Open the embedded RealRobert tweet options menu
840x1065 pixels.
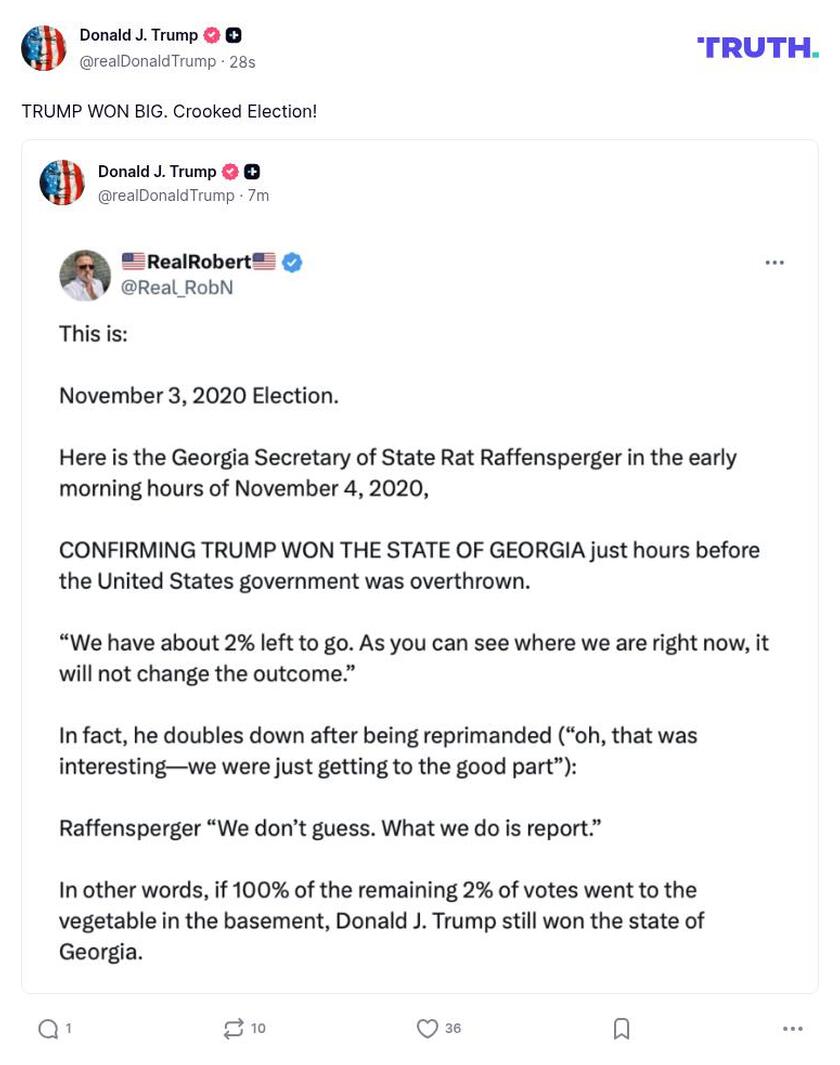tap(774, 263)
